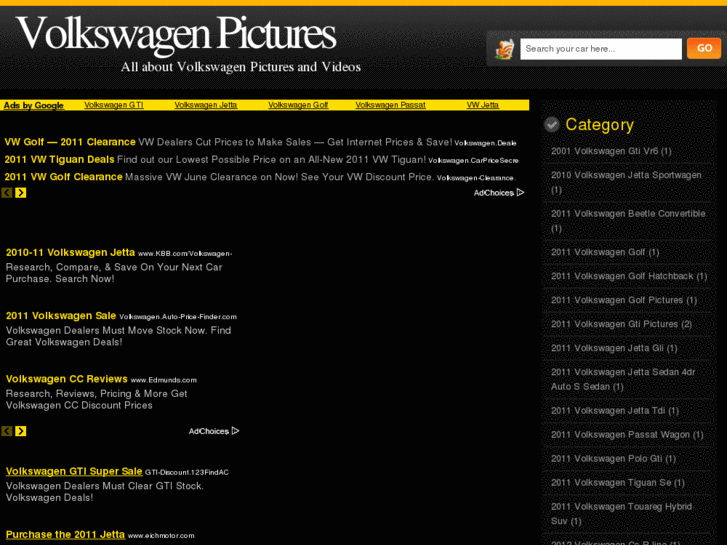Click previous arrow in lower ad block
This screenshot has height=545, width=727.
pyautogui.click(x=7, y=431)
